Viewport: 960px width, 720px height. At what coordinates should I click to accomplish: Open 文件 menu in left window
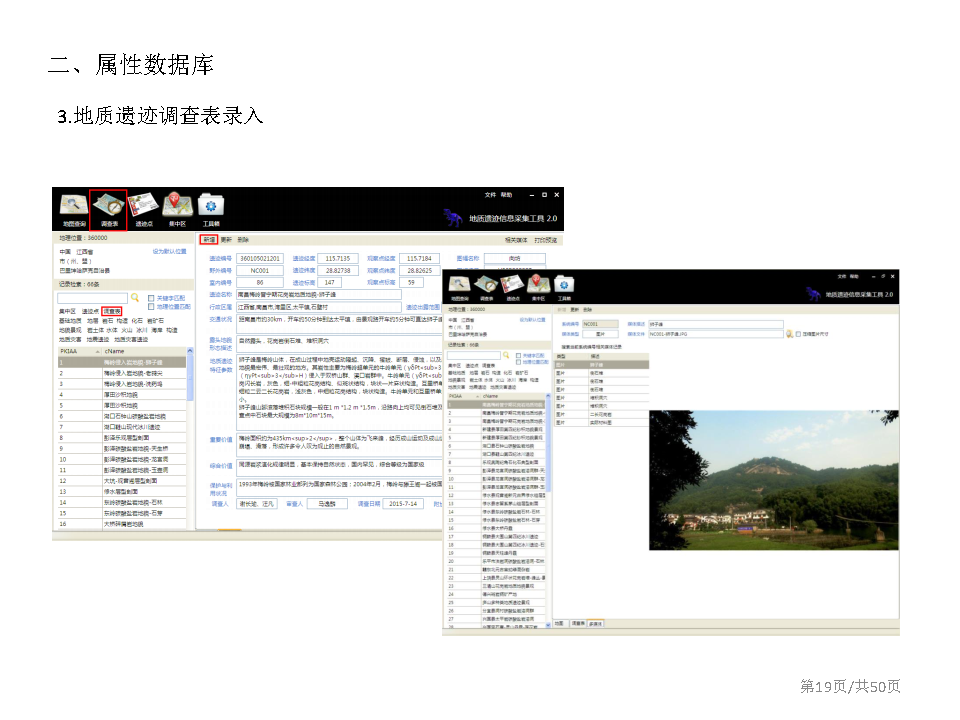click(490, 195)
